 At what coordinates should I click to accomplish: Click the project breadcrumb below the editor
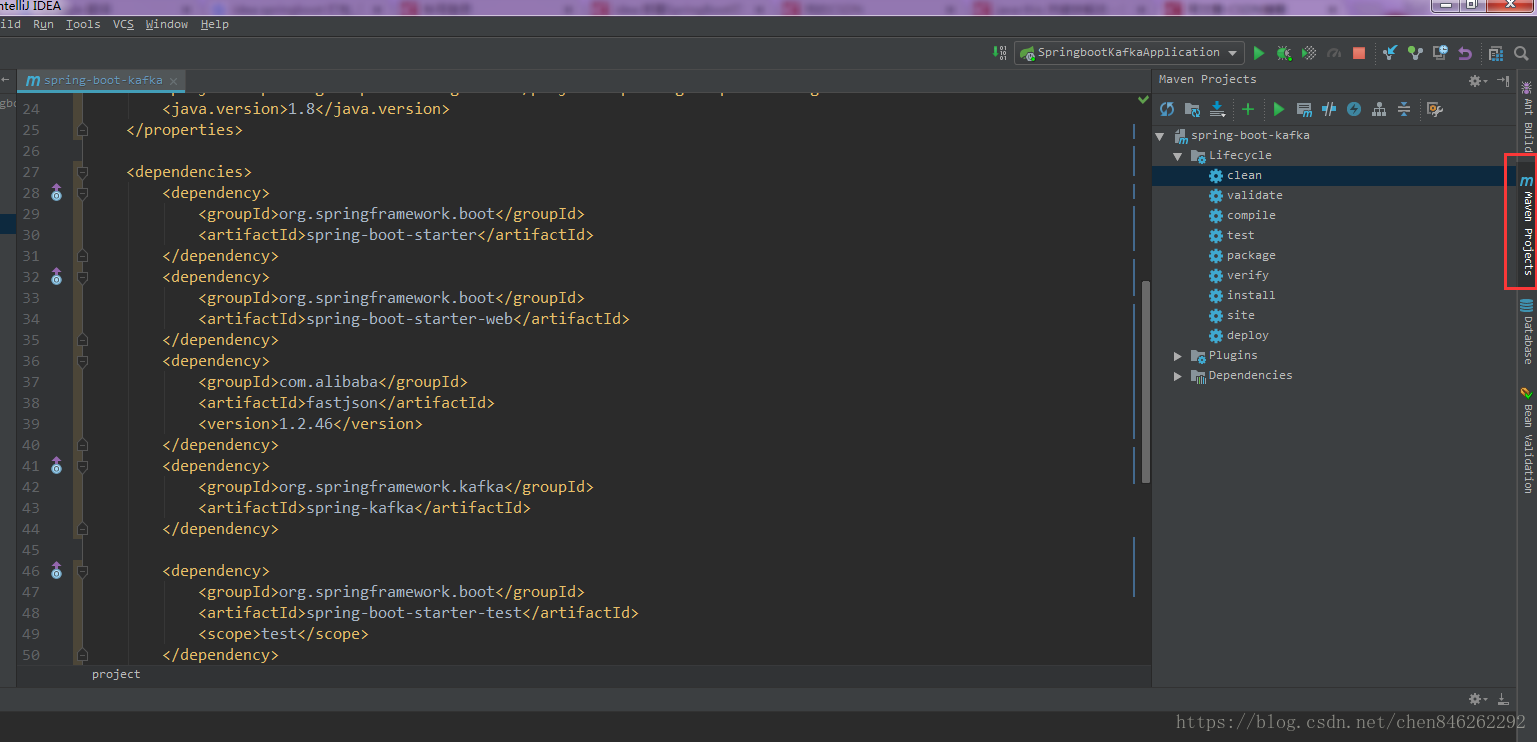pyautogui.click(x=116, y=675)
